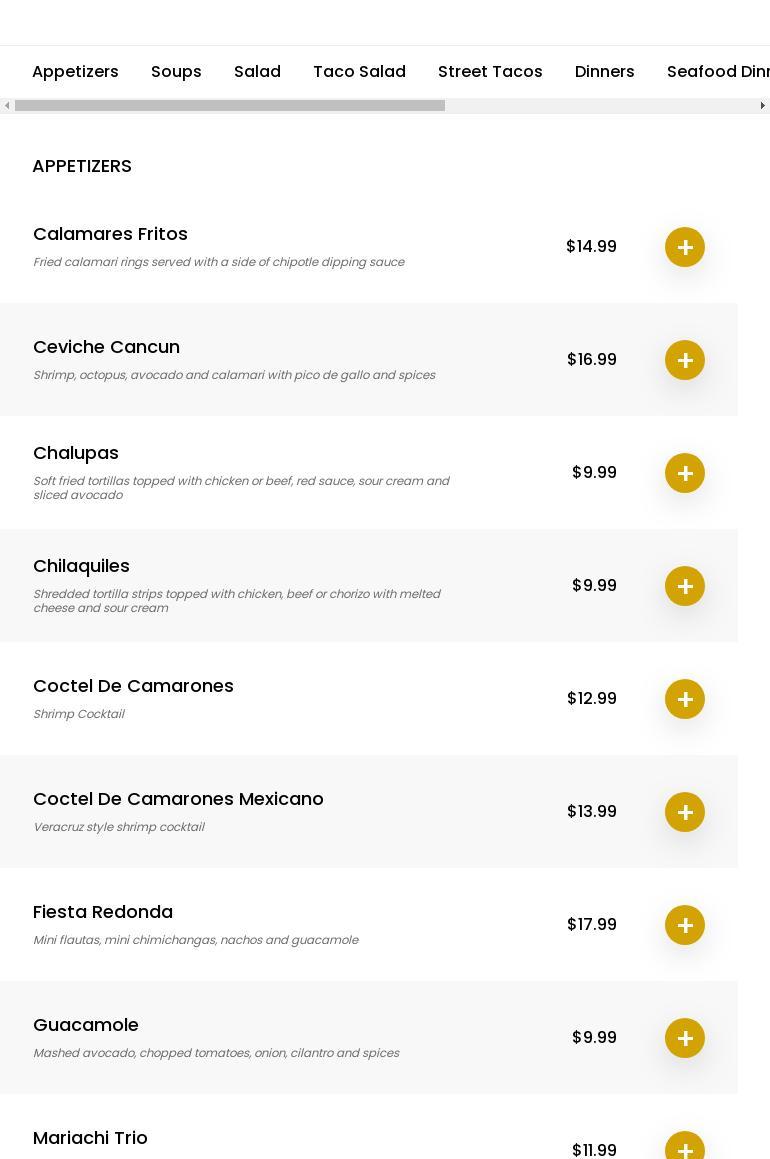Add Calamares Fritos to the order

(685, 247)
